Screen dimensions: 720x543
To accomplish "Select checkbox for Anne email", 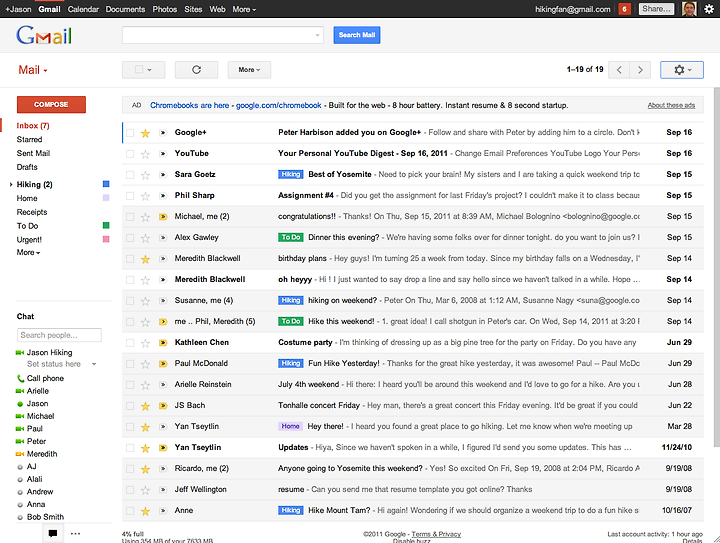I will tap(130, 511).
